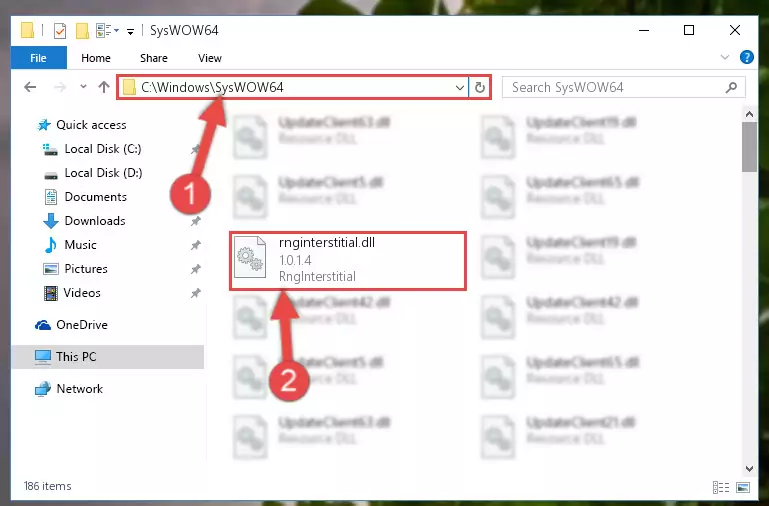This screenshot has height=506, width=769.
Task: Select the rnginterstitial.dll file name
Action: tap(327, 243)
